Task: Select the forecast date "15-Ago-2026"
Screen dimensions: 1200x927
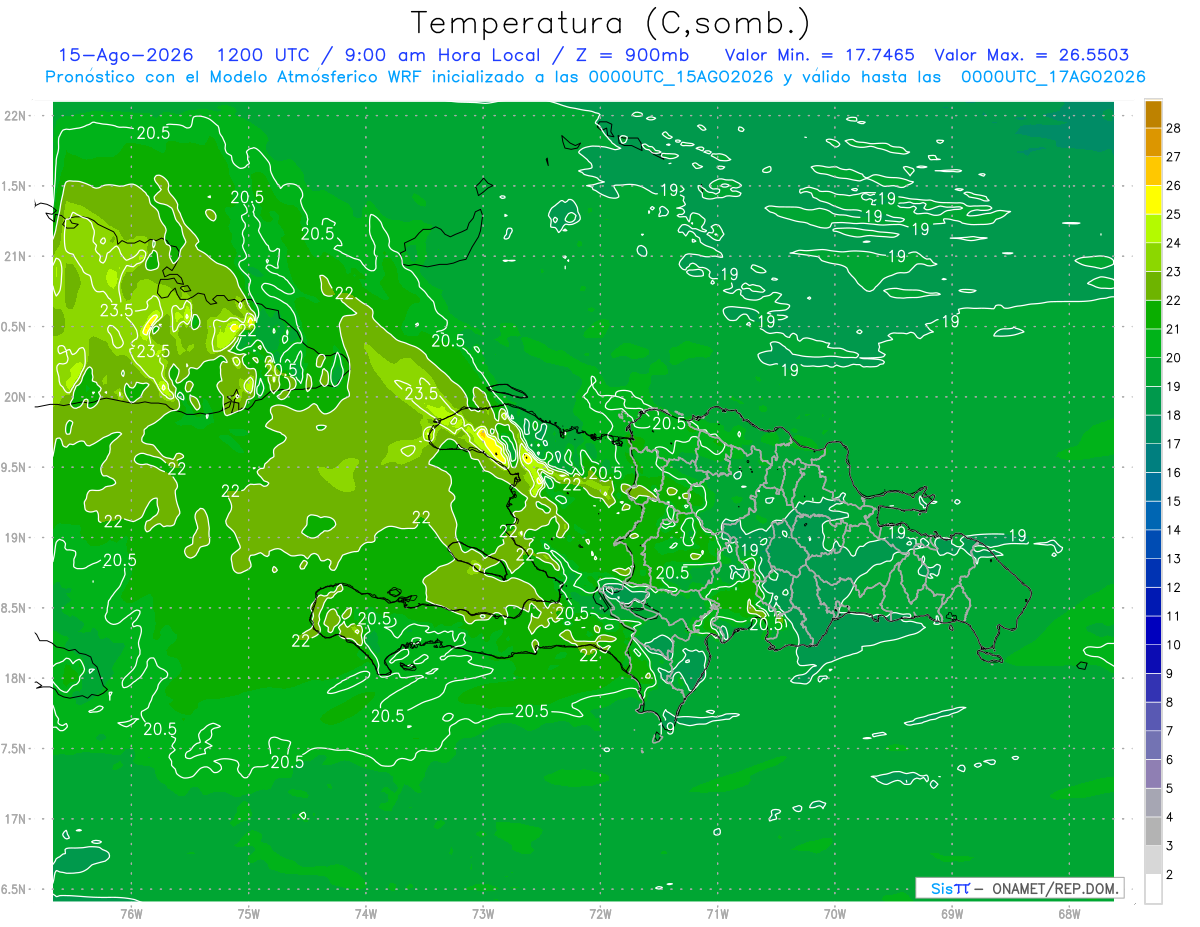Action: point(127,55)
